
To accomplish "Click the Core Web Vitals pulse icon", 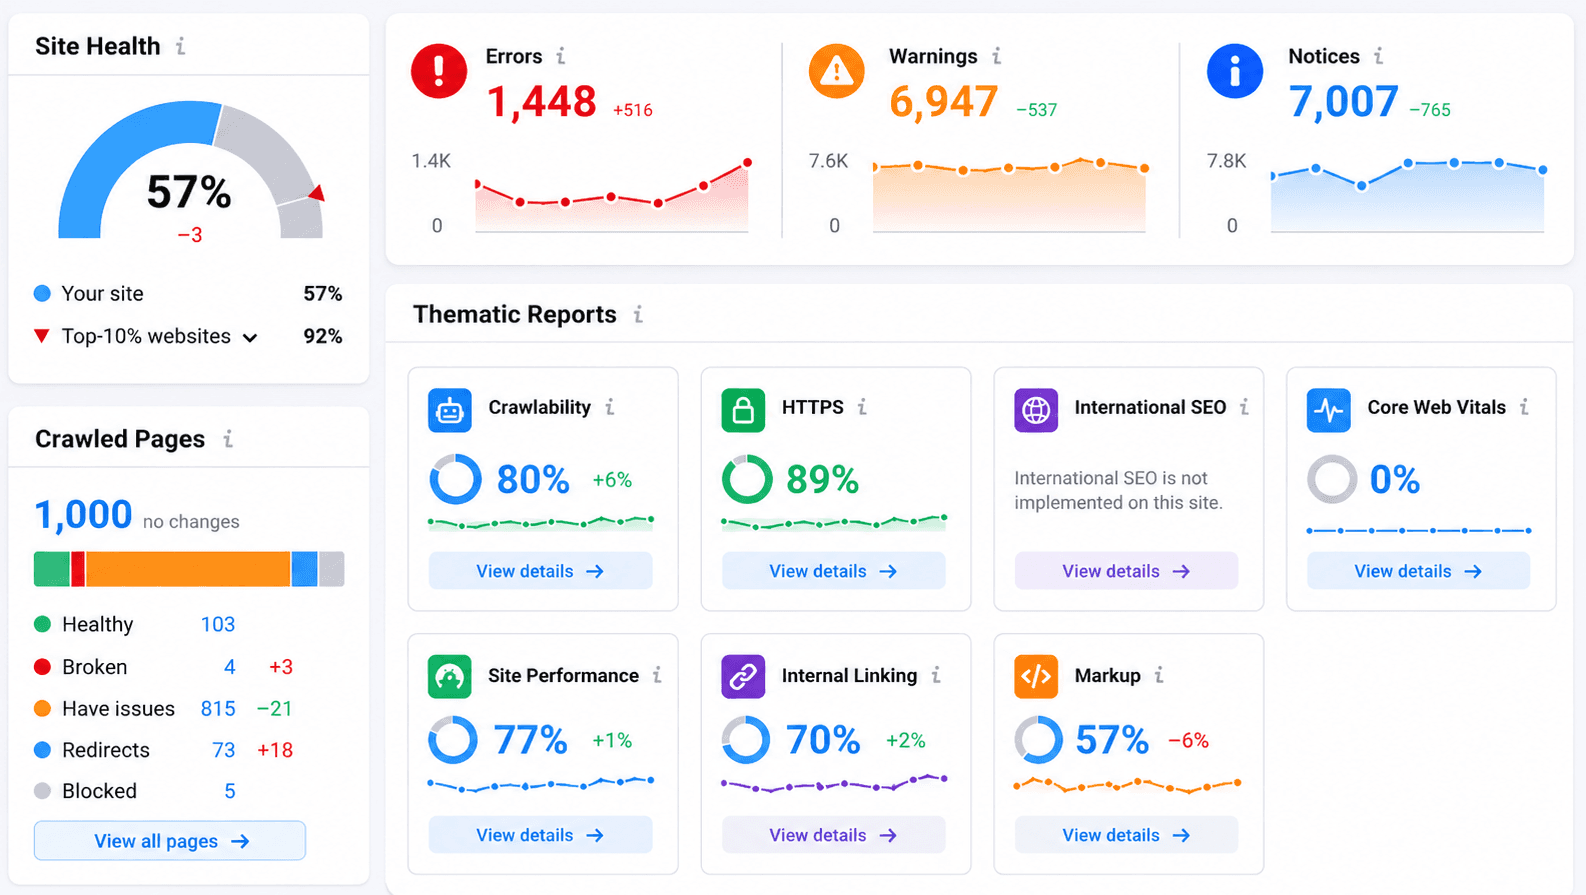I will (1328, 410).
